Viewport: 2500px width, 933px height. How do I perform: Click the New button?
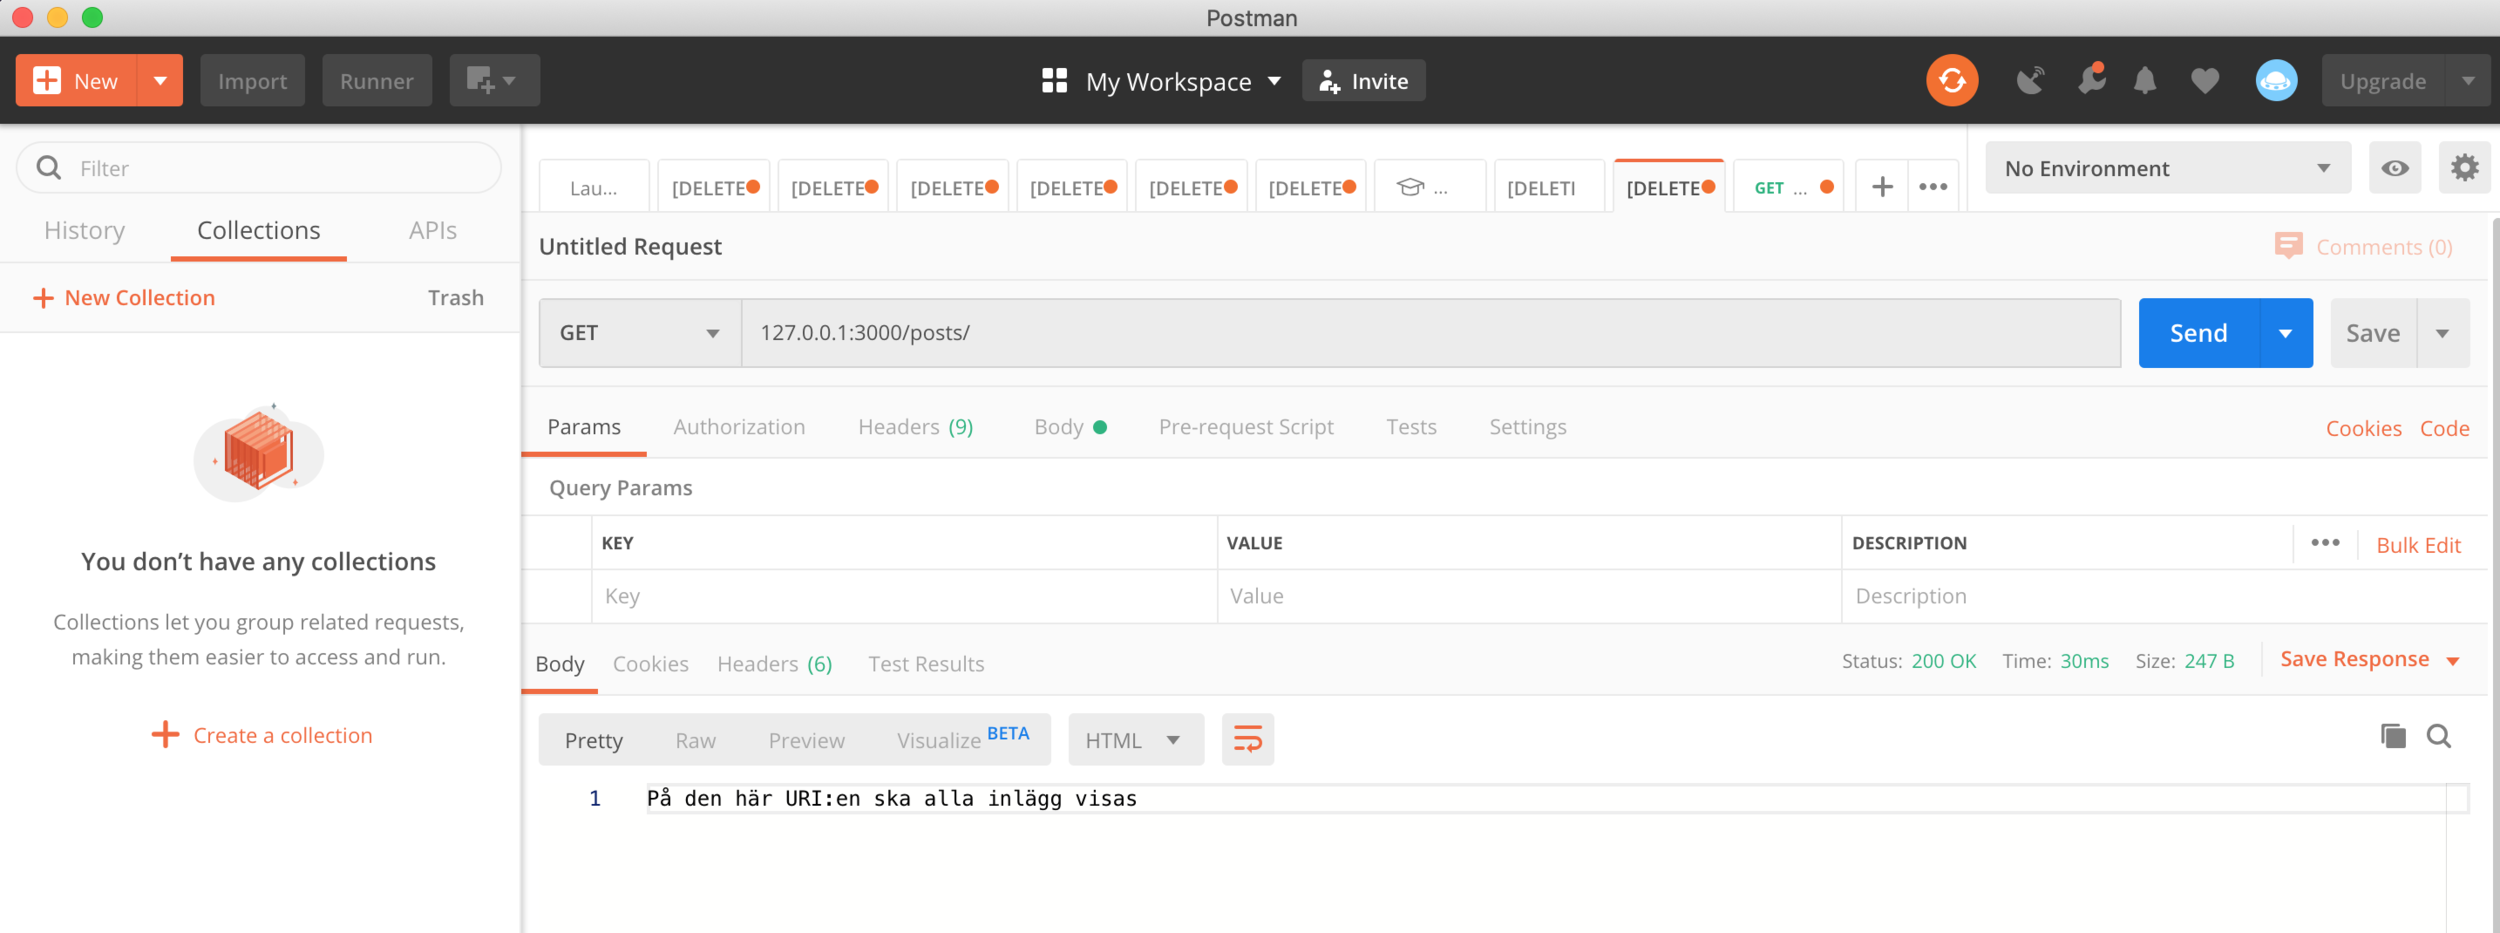[x=77, y=81]
